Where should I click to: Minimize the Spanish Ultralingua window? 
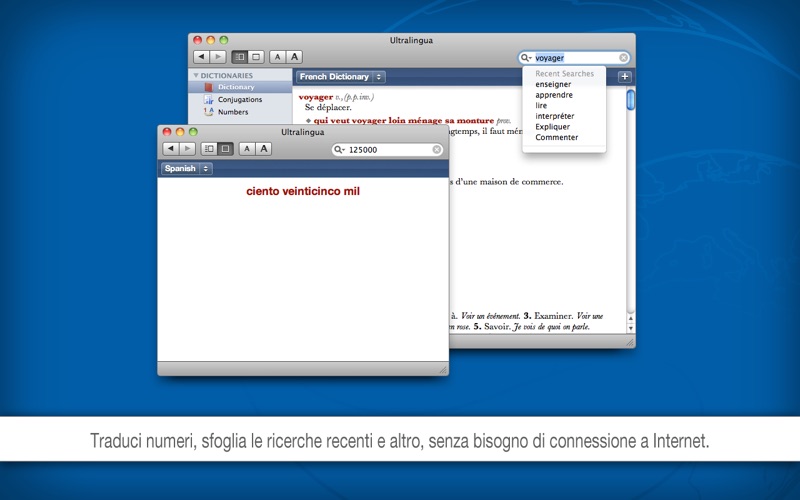pyautogui.click(x=180, y=132)
